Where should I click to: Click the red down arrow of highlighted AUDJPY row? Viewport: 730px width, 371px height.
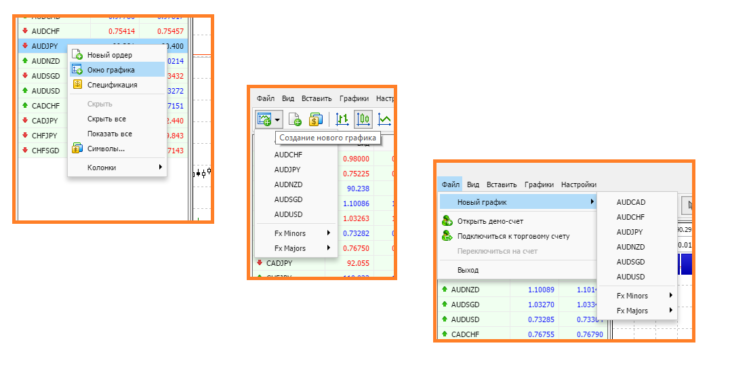pyautogui.click(x=25, y=46)
